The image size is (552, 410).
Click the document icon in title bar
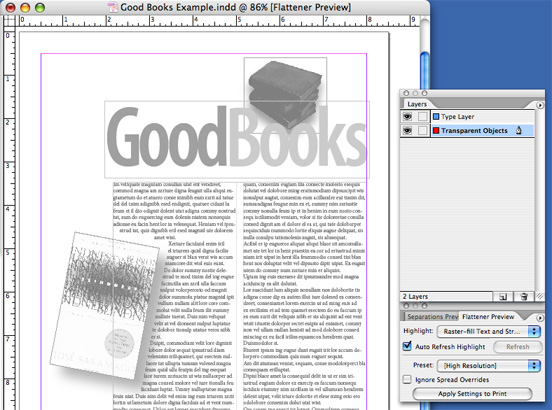112,7
